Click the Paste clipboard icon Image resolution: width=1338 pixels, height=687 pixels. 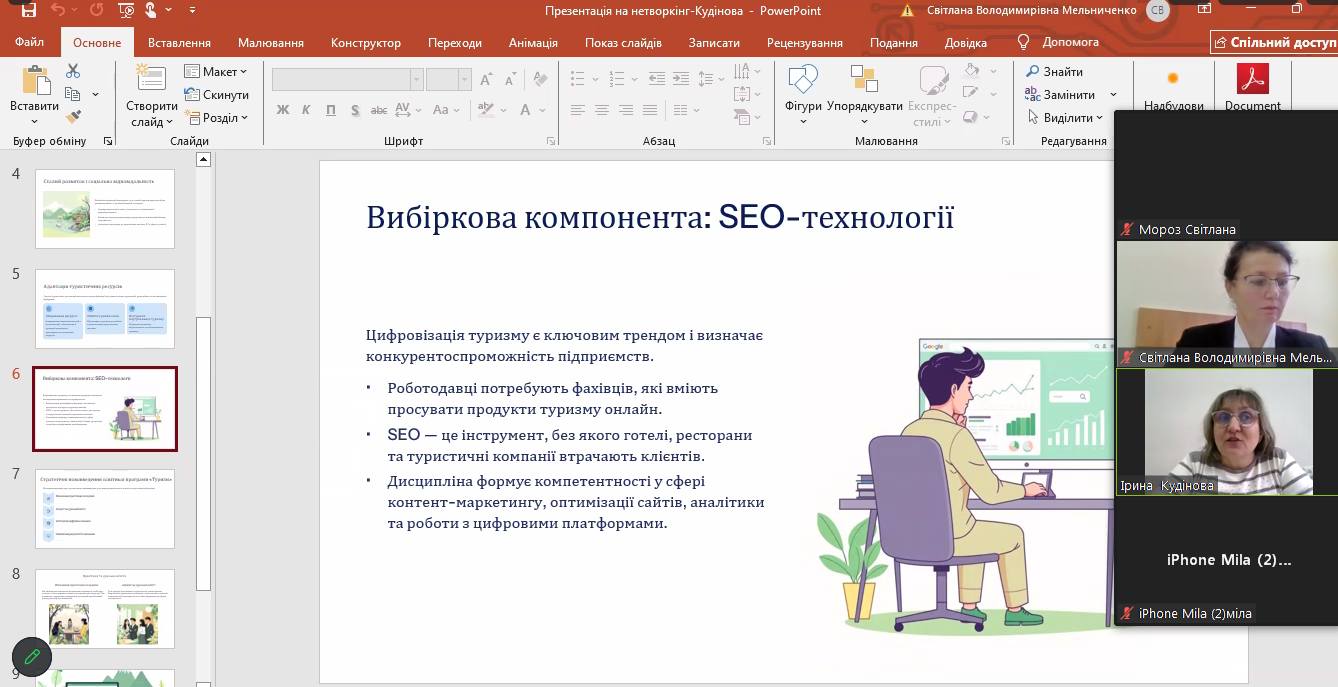point(34,83)
